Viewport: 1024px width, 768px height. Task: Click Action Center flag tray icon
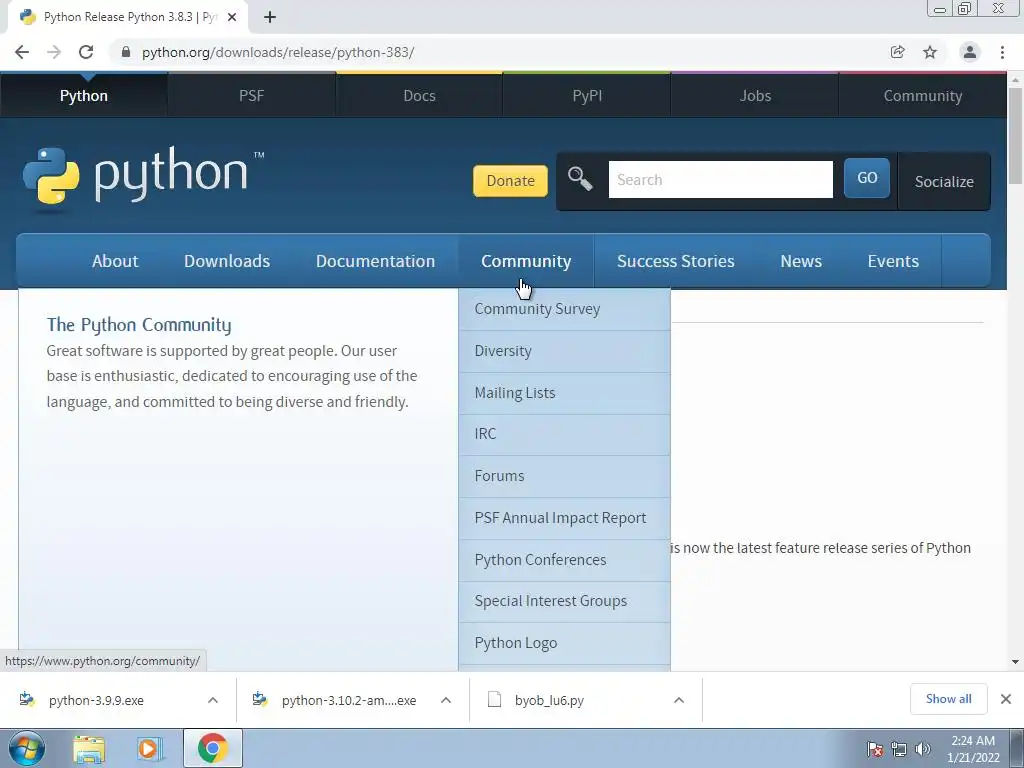click(x=875, y=749)
